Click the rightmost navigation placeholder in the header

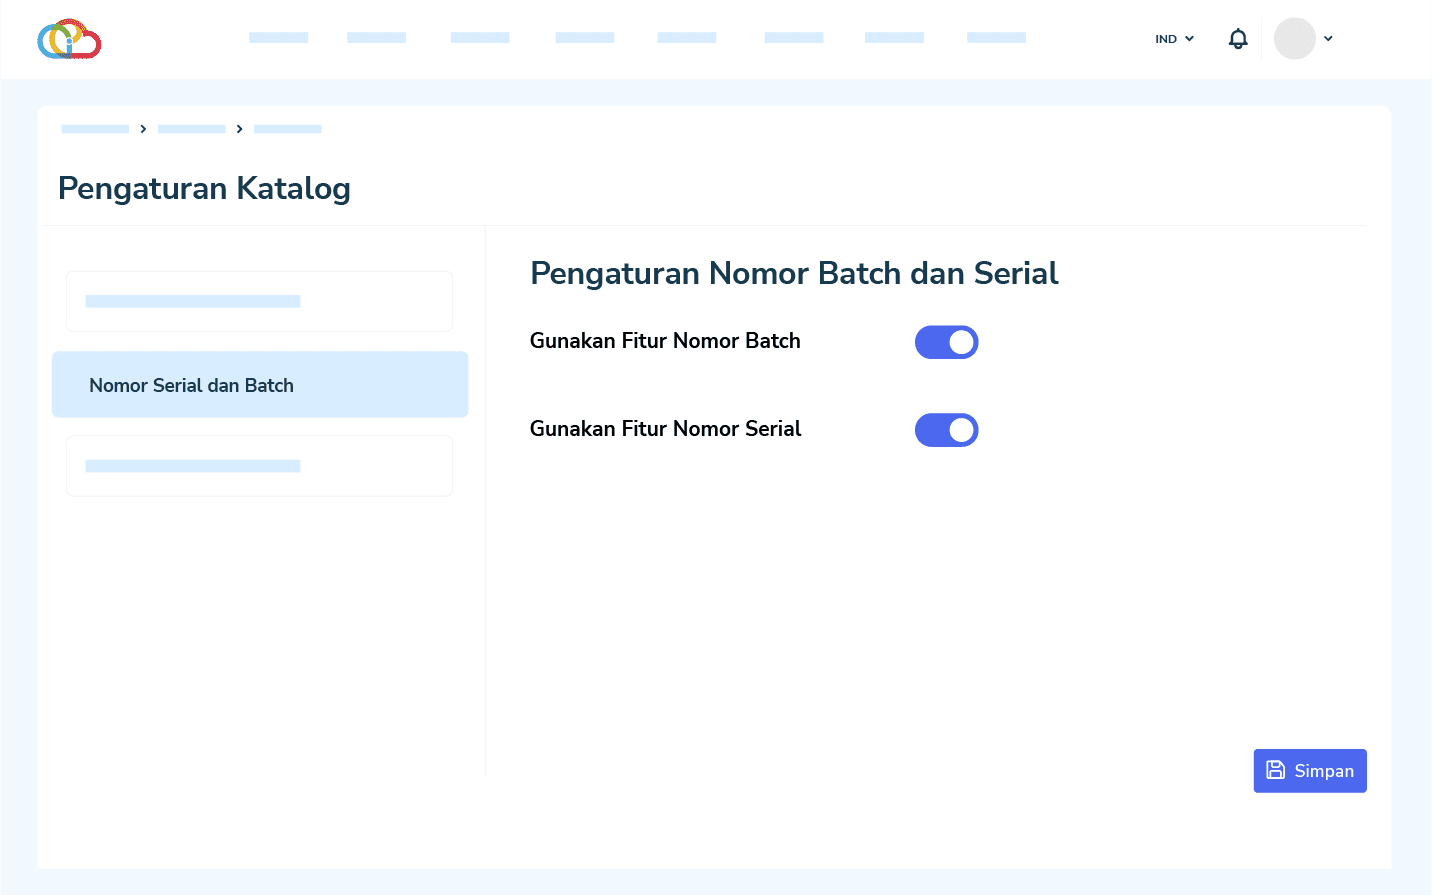996,37
